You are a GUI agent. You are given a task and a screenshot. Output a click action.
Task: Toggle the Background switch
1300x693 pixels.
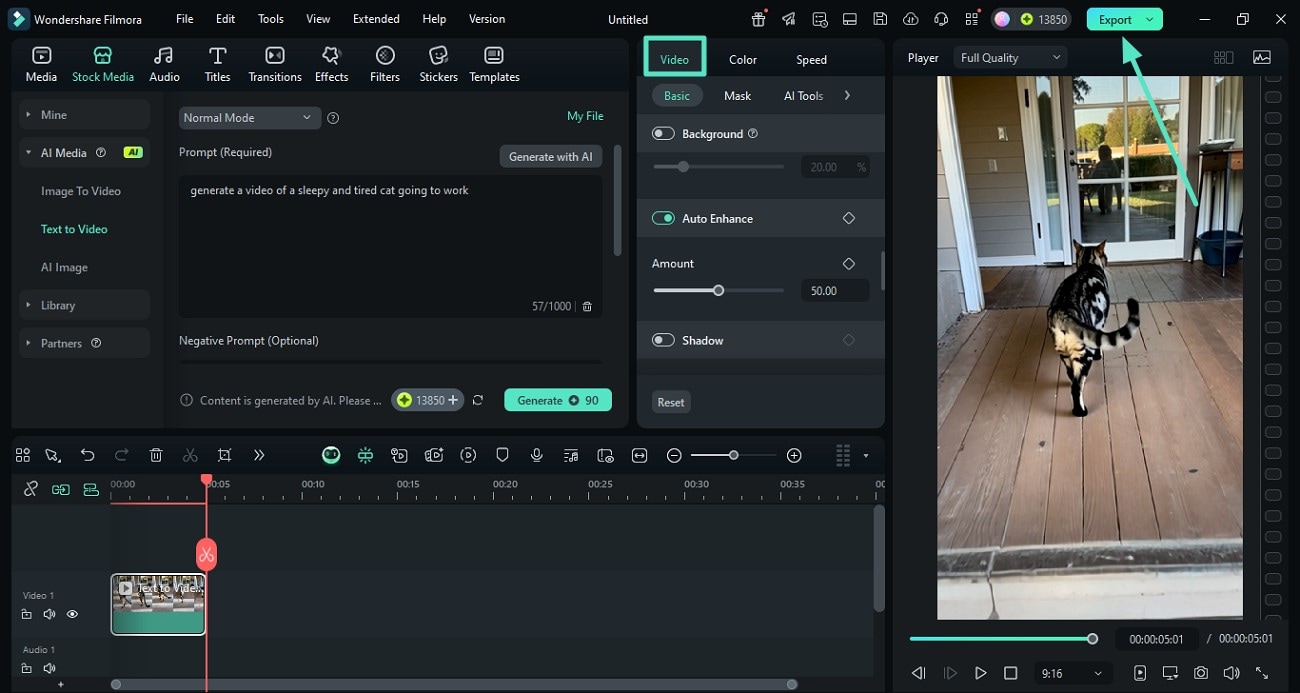(x=663, y=133)
